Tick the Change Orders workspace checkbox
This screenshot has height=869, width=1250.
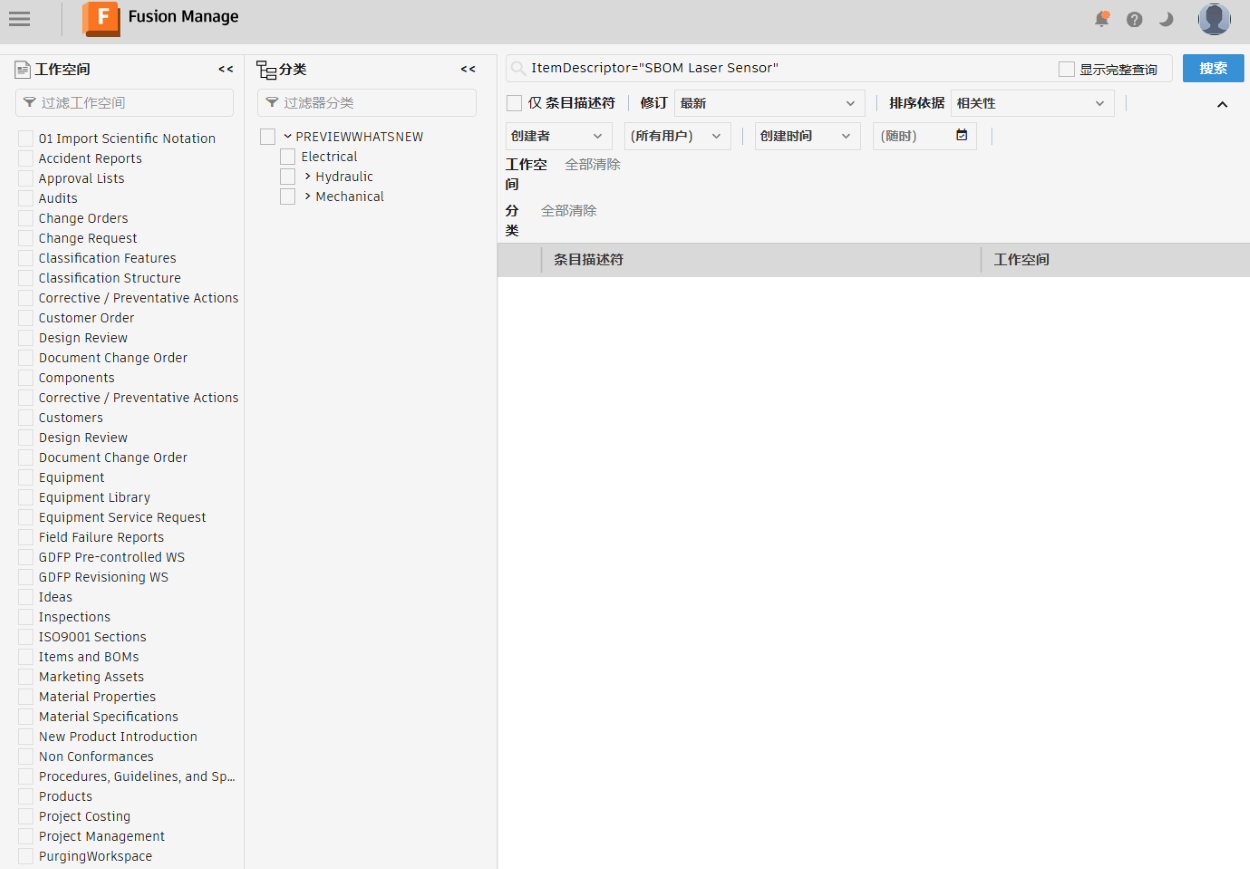[26, 218]
